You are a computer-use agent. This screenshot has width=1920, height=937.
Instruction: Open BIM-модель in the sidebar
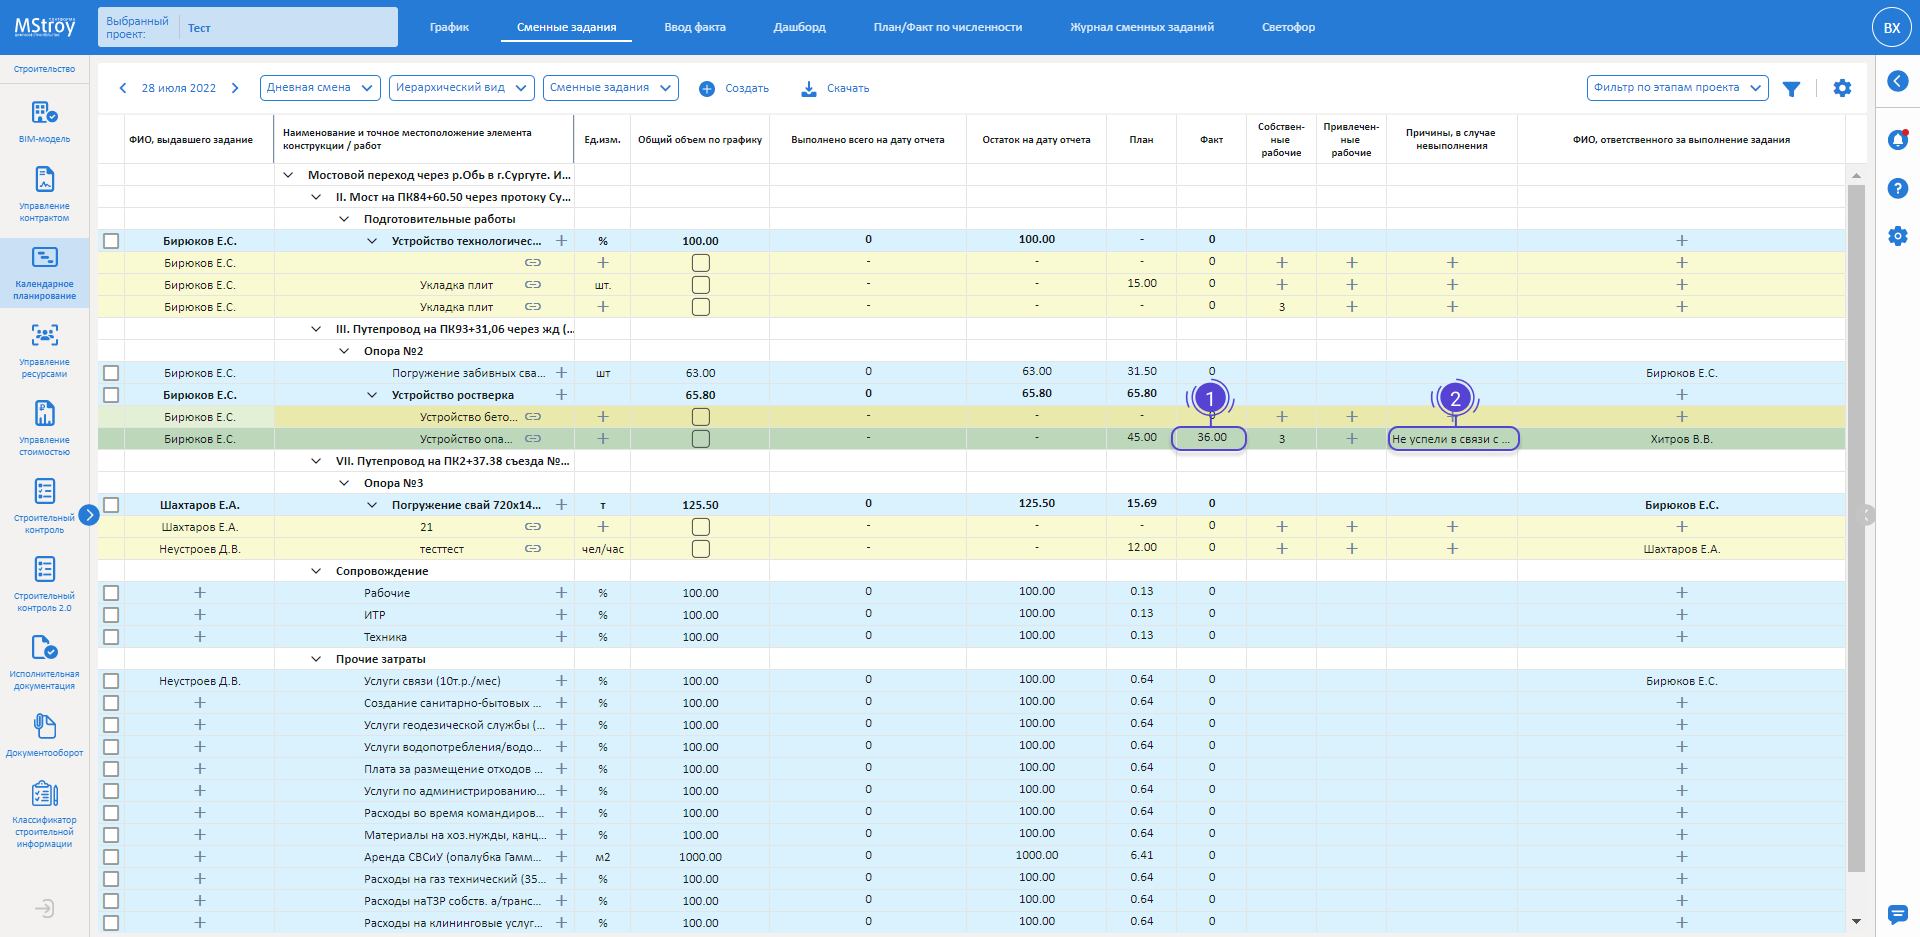[44, 122]
